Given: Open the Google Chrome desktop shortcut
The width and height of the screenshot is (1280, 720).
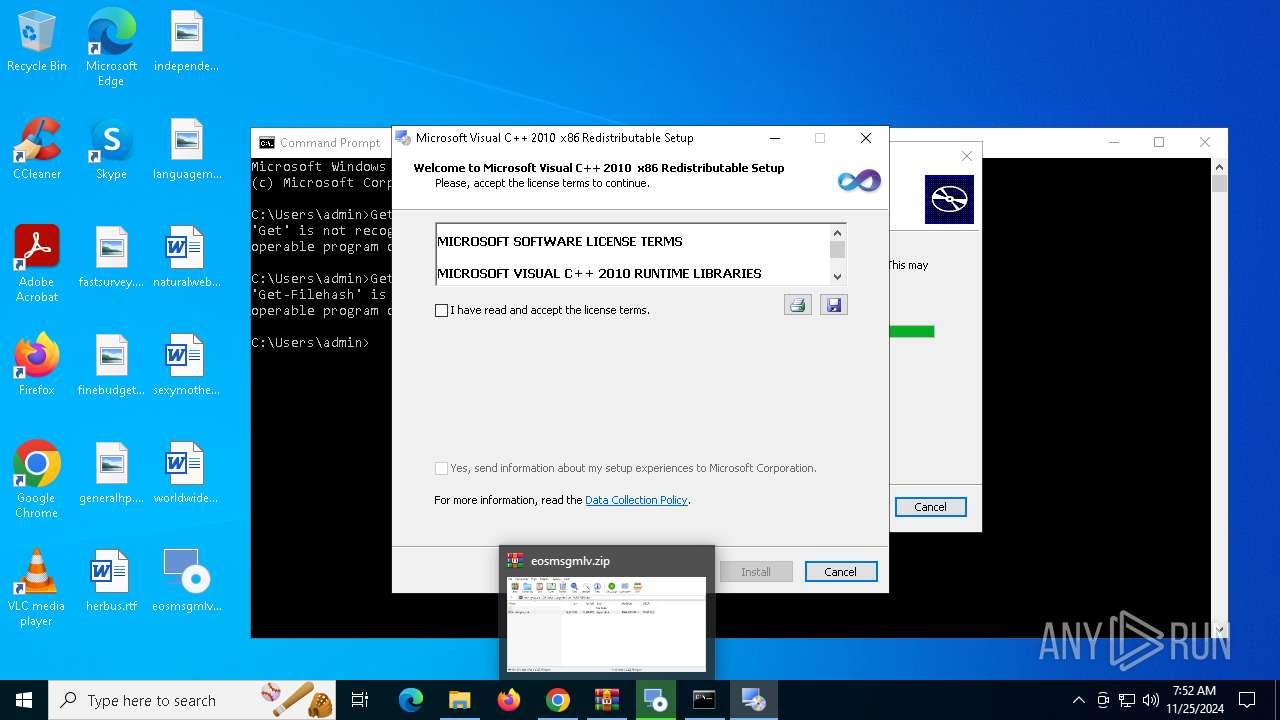Looking at the screenshot, I should point(37,479).
